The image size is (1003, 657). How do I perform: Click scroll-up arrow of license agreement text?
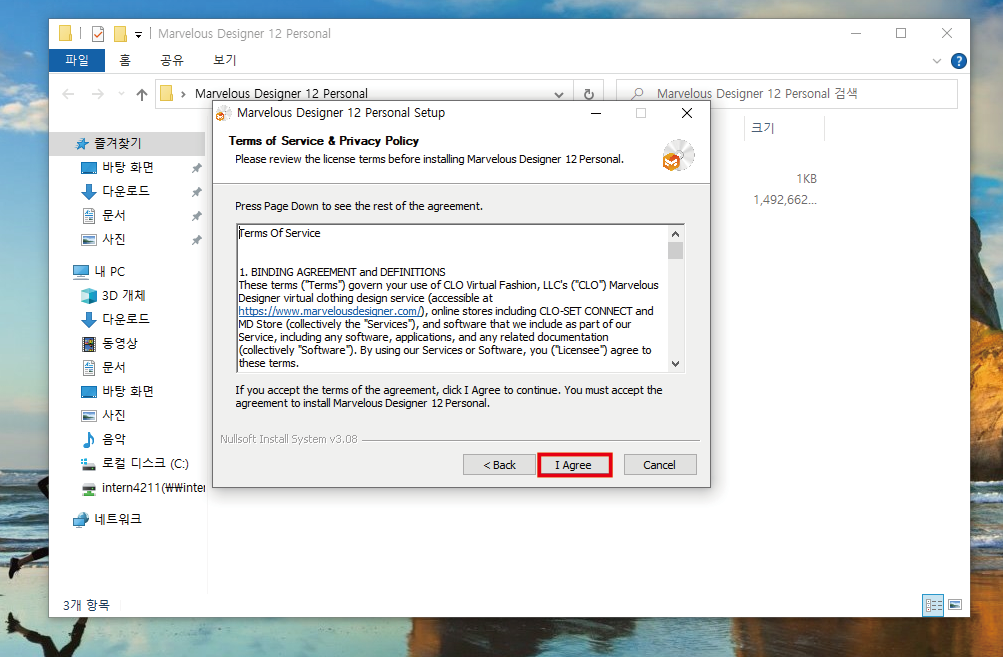(675, 234)
